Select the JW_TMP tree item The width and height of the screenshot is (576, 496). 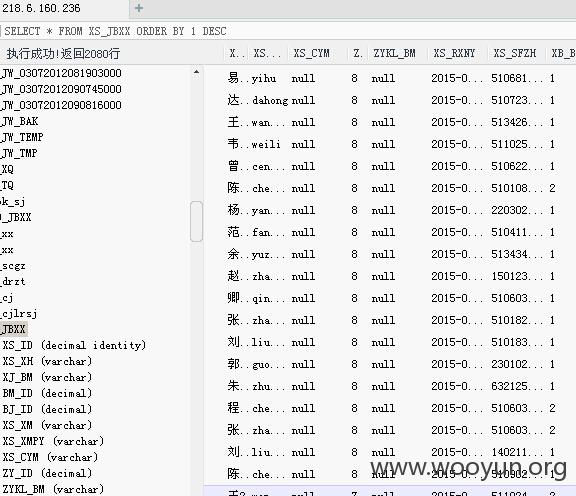tap(19, 153)
